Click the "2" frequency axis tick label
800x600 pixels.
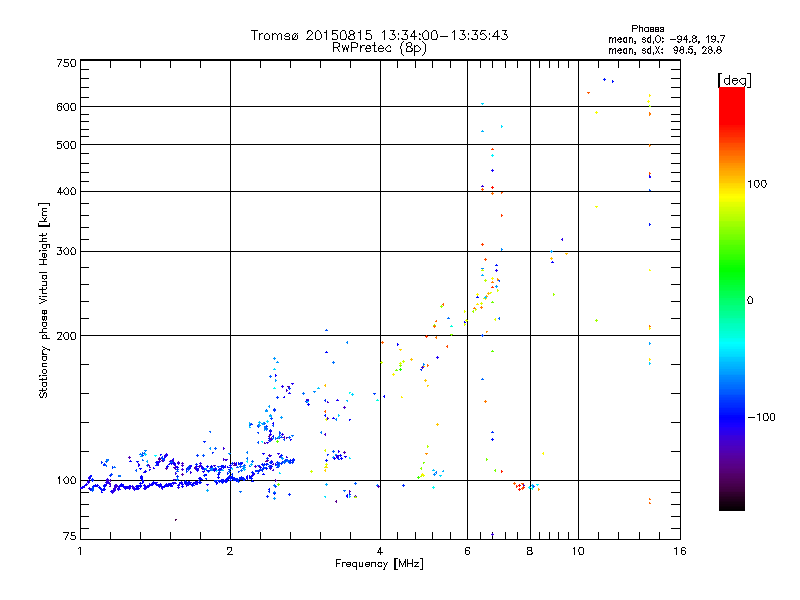[230, 551]
